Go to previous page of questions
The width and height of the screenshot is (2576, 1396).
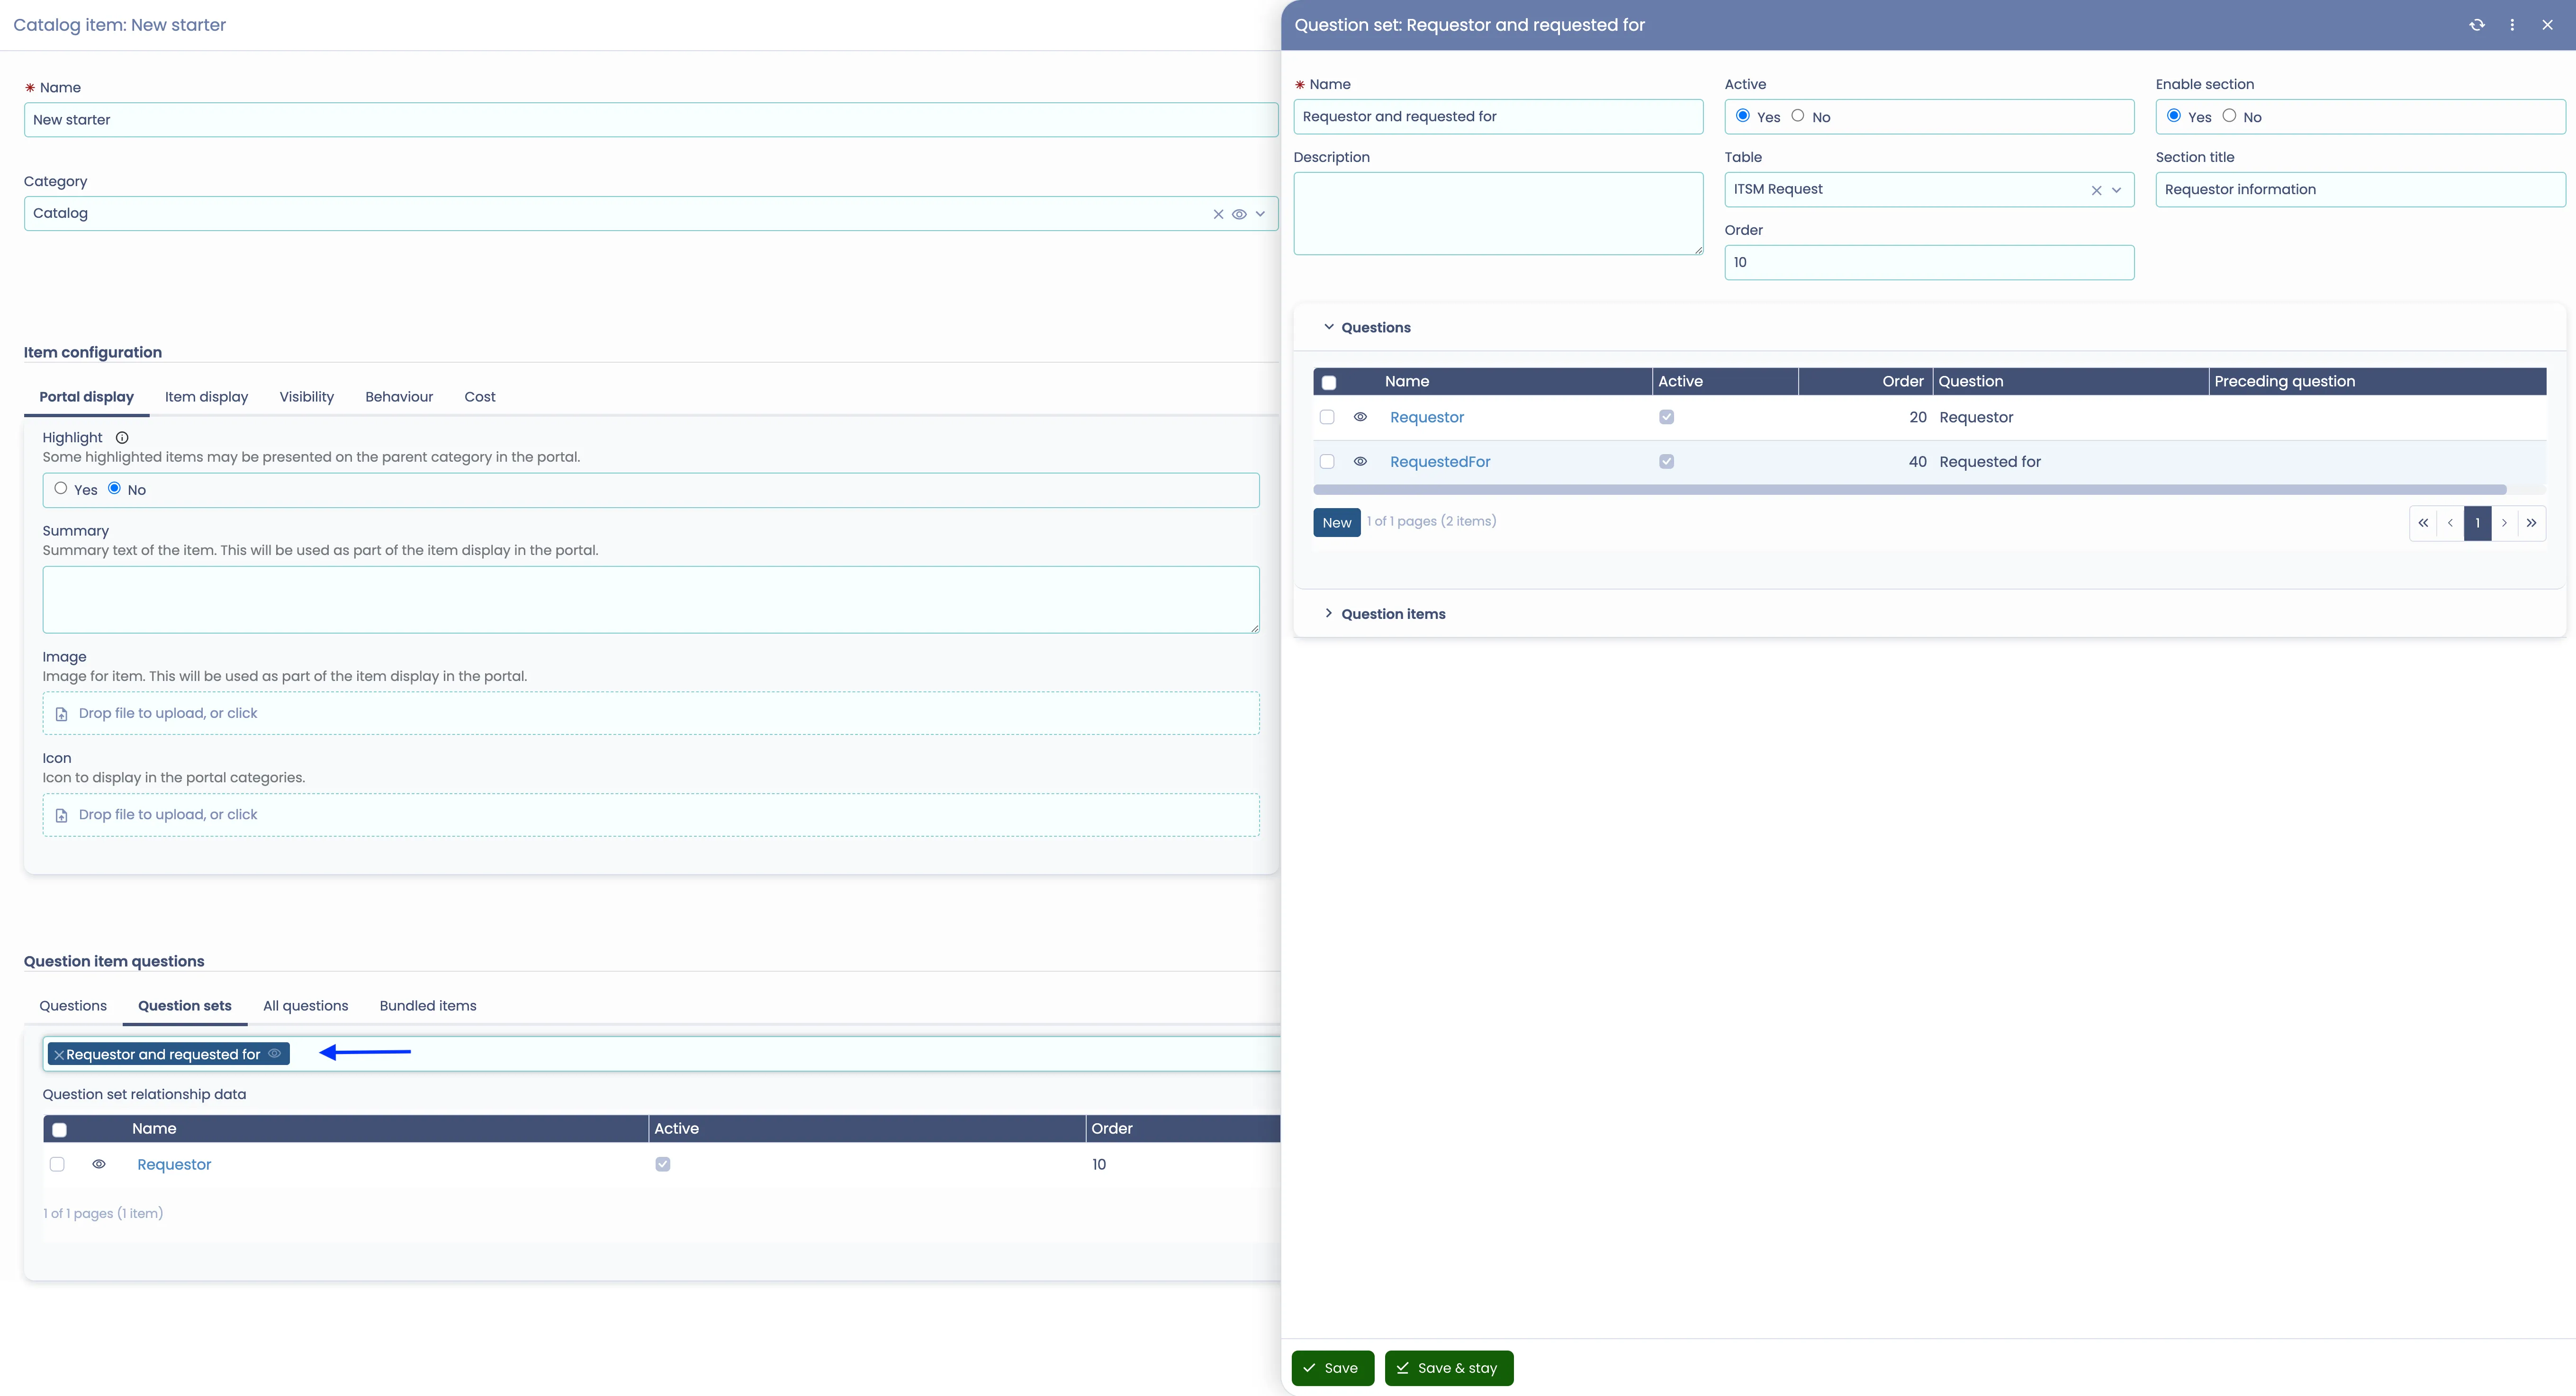click(2450, 523)
